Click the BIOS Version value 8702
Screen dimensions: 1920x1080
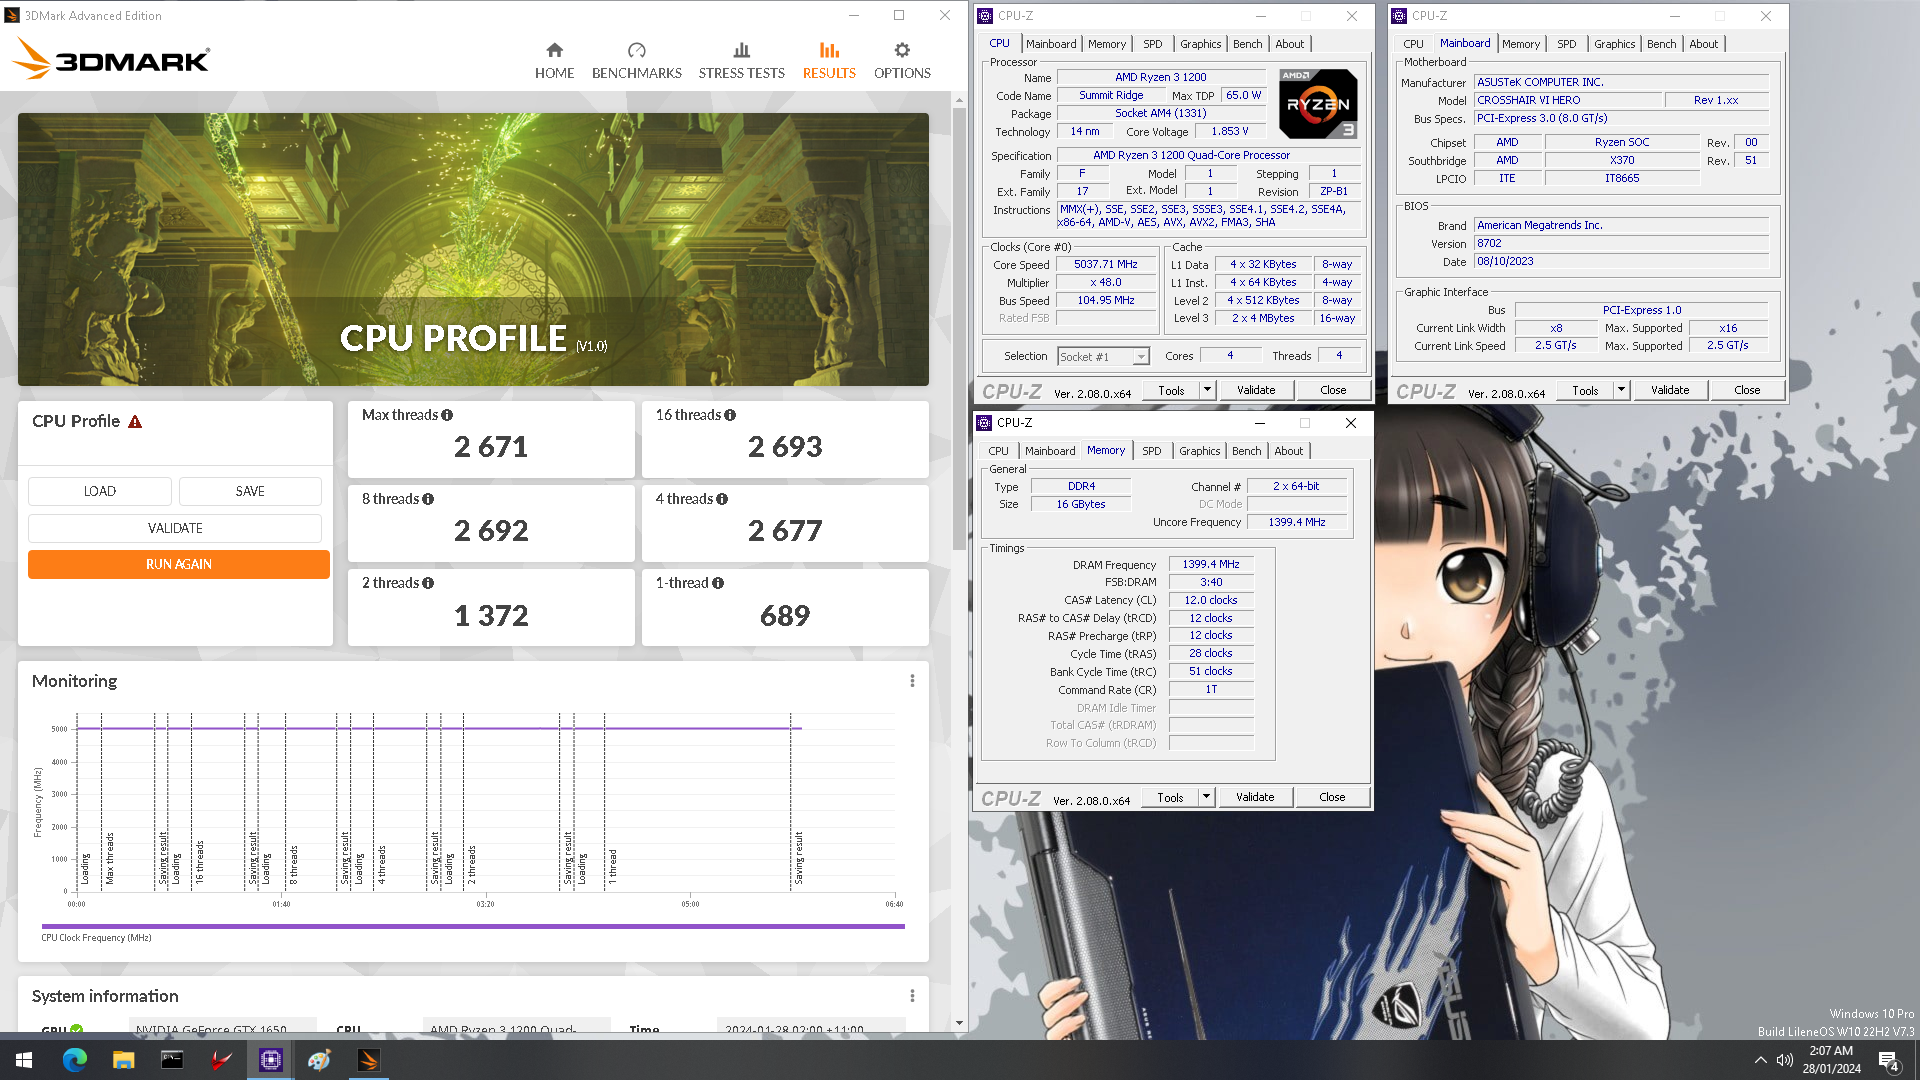(x=1621, y=243)
